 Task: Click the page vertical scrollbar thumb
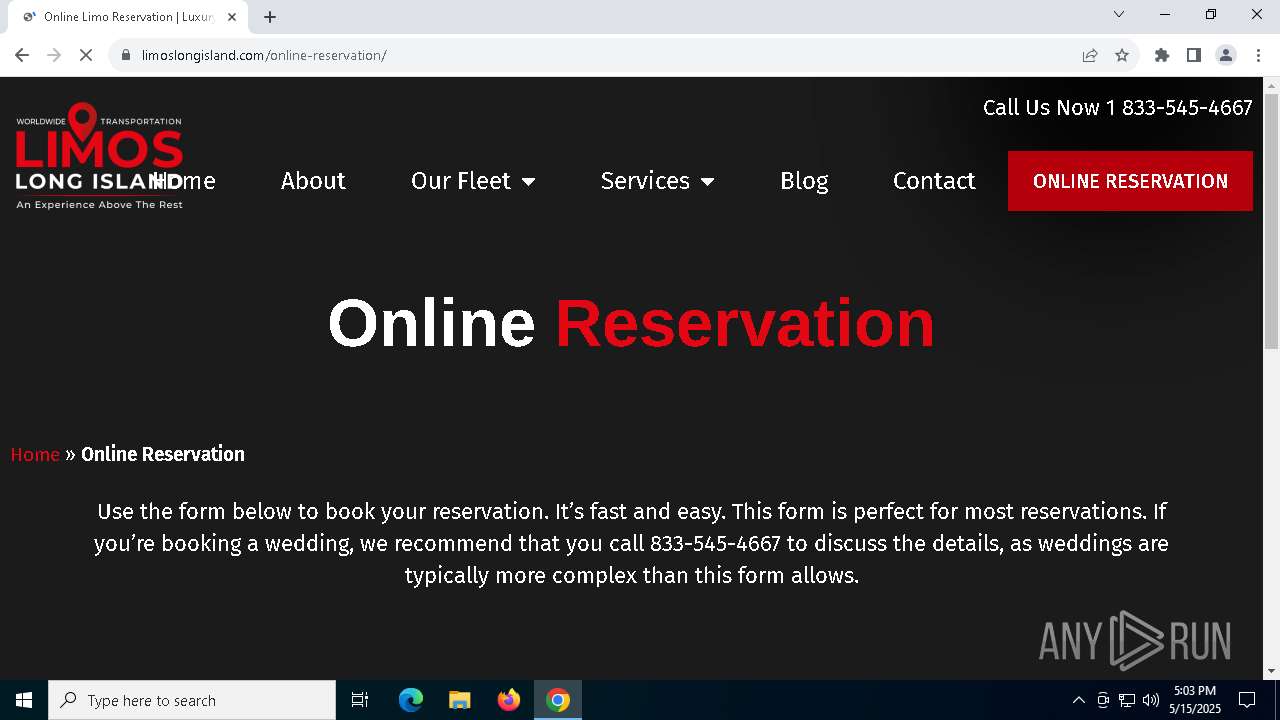[1271, 221]
